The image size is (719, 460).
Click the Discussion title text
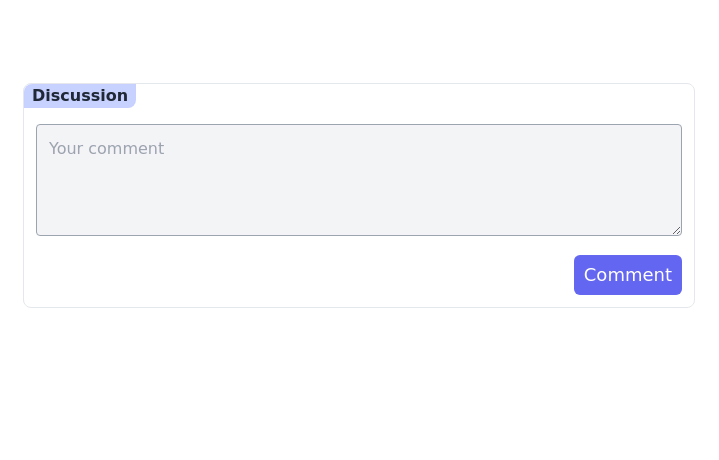[80, 96]
